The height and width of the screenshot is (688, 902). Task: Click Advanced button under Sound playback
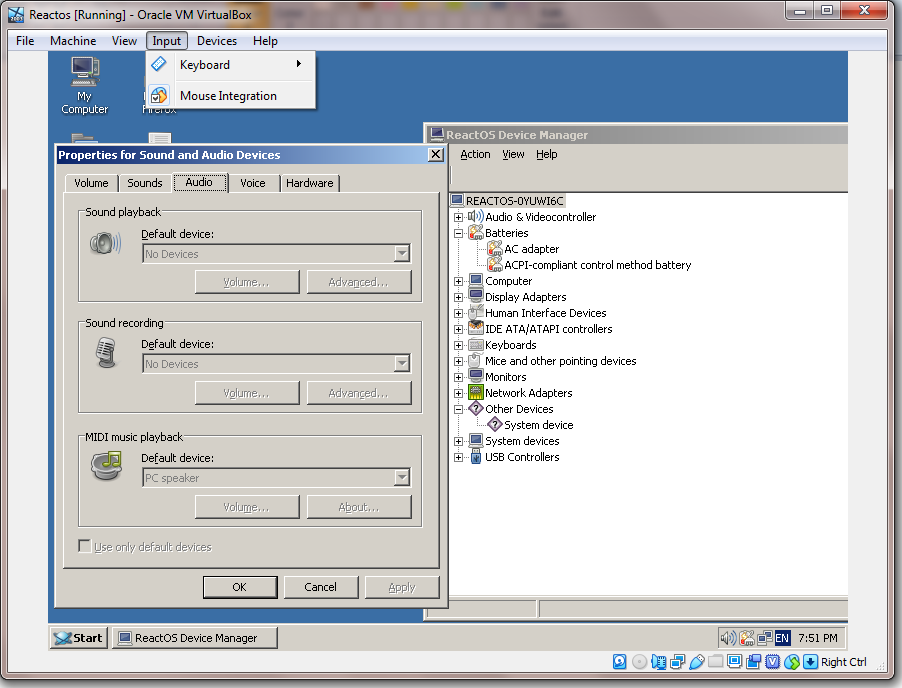tap(359, 282)
